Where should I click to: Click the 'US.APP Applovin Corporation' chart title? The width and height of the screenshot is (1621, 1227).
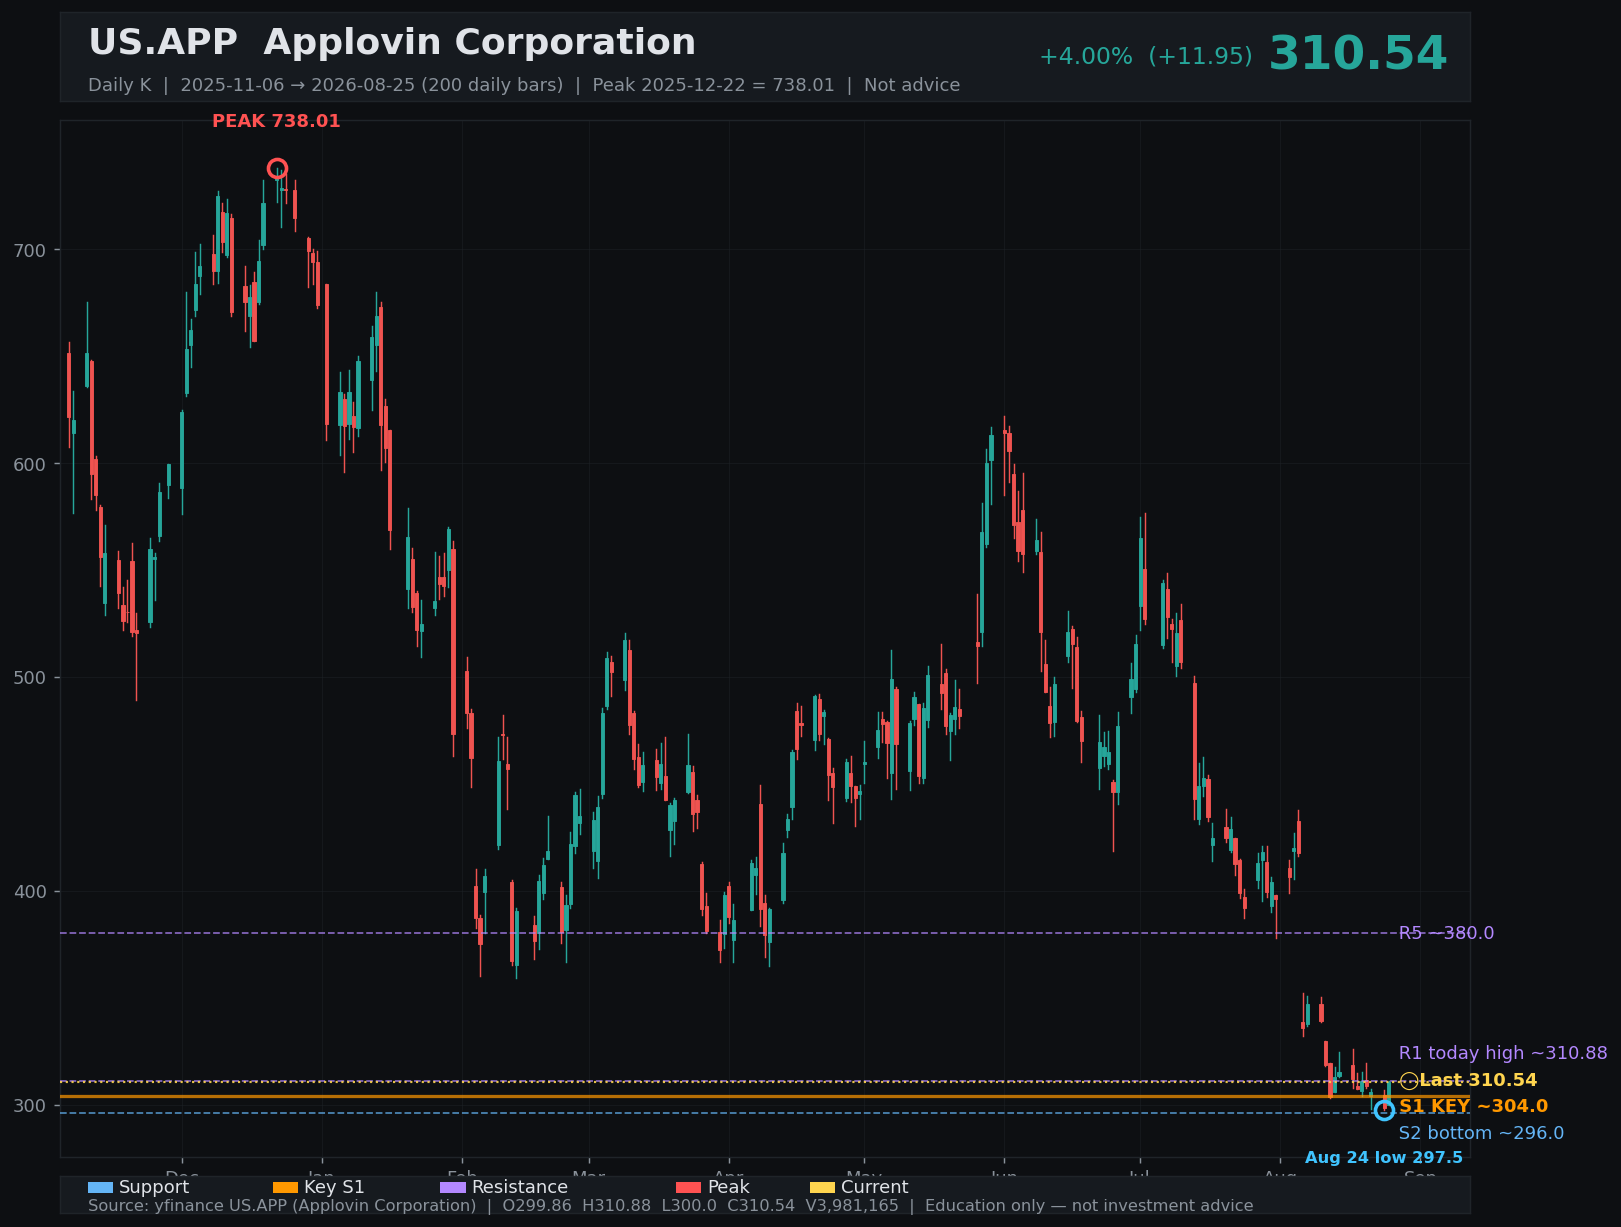coord(392,43)
